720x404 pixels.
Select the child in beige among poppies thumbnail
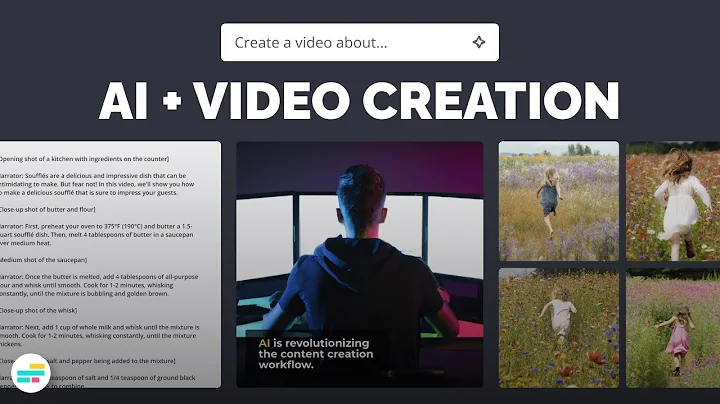tap(559, 328)
